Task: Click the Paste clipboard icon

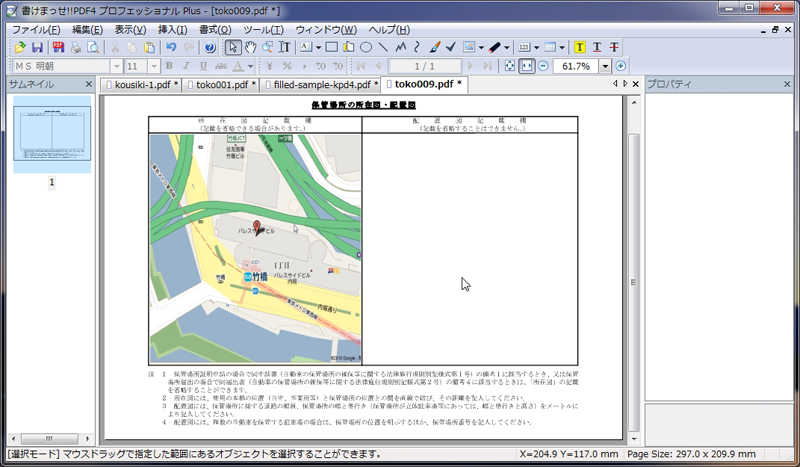Action: (149, 47)
